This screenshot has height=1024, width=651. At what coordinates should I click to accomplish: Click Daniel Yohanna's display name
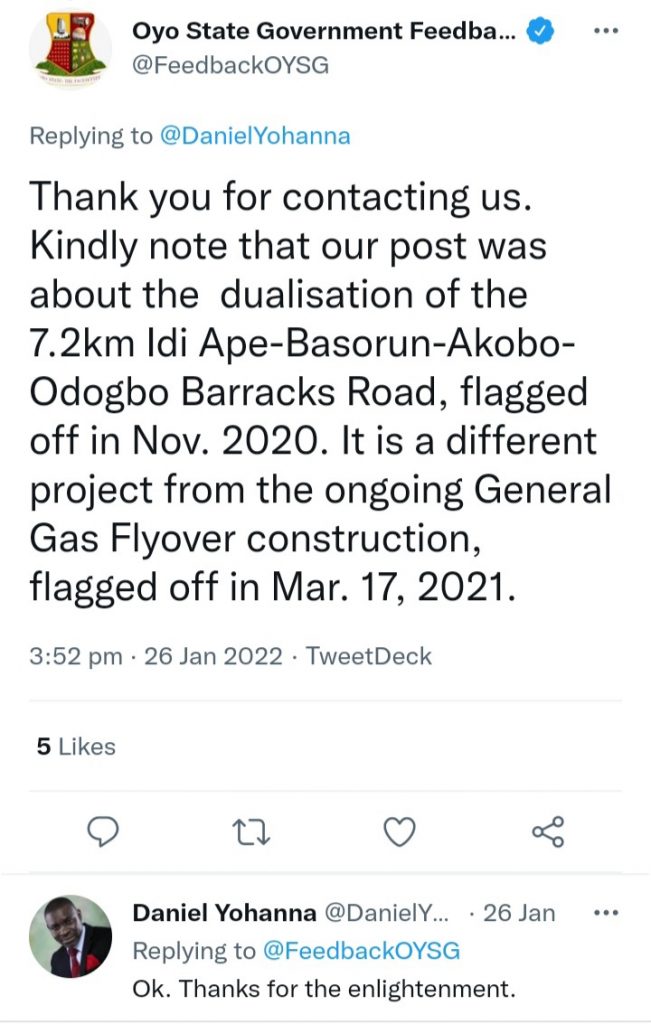(224, 913)
